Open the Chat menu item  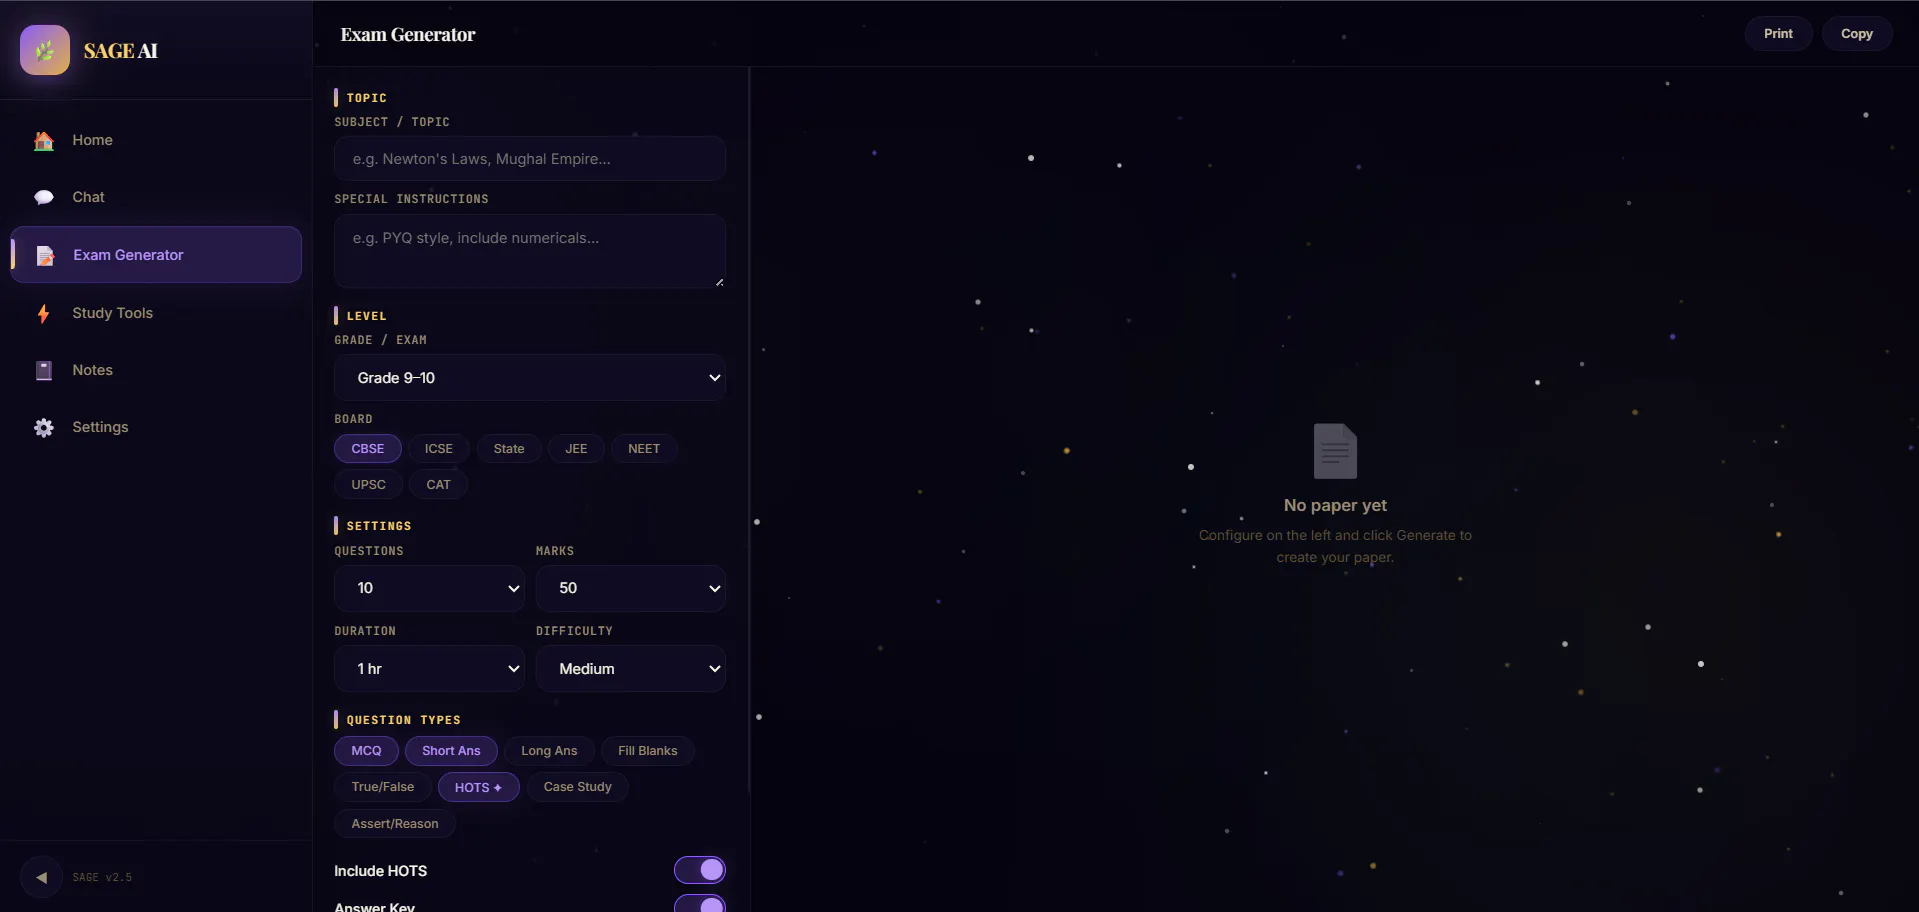(156, 197)
